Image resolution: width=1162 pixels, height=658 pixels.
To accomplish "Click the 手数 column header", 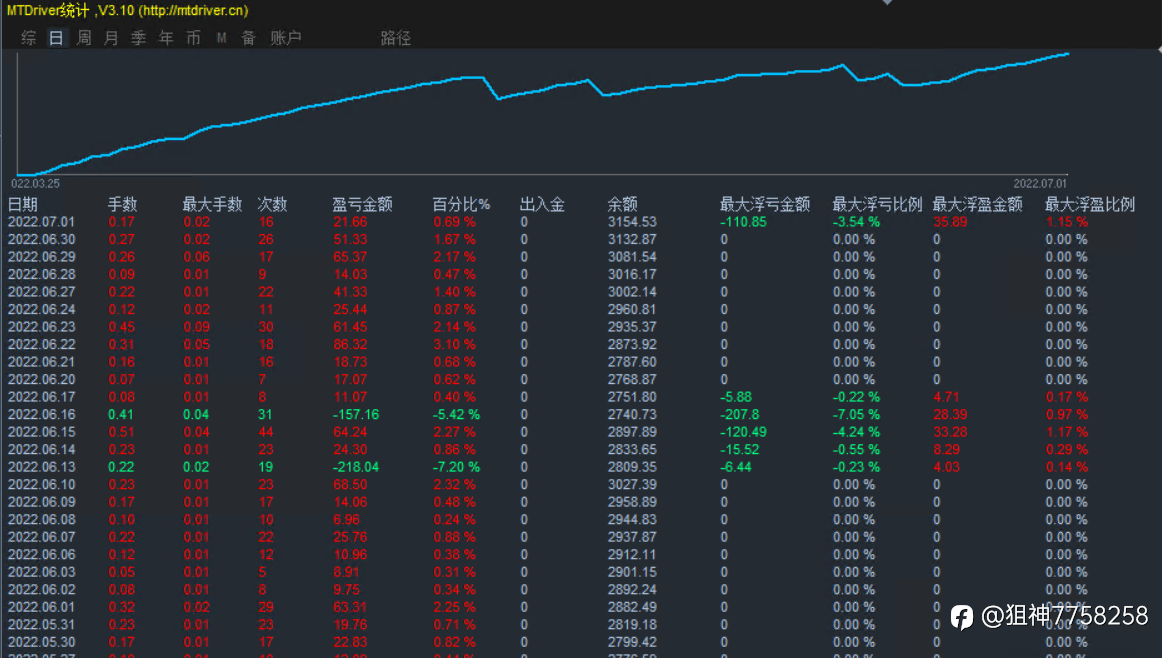I will pos(122,205).
